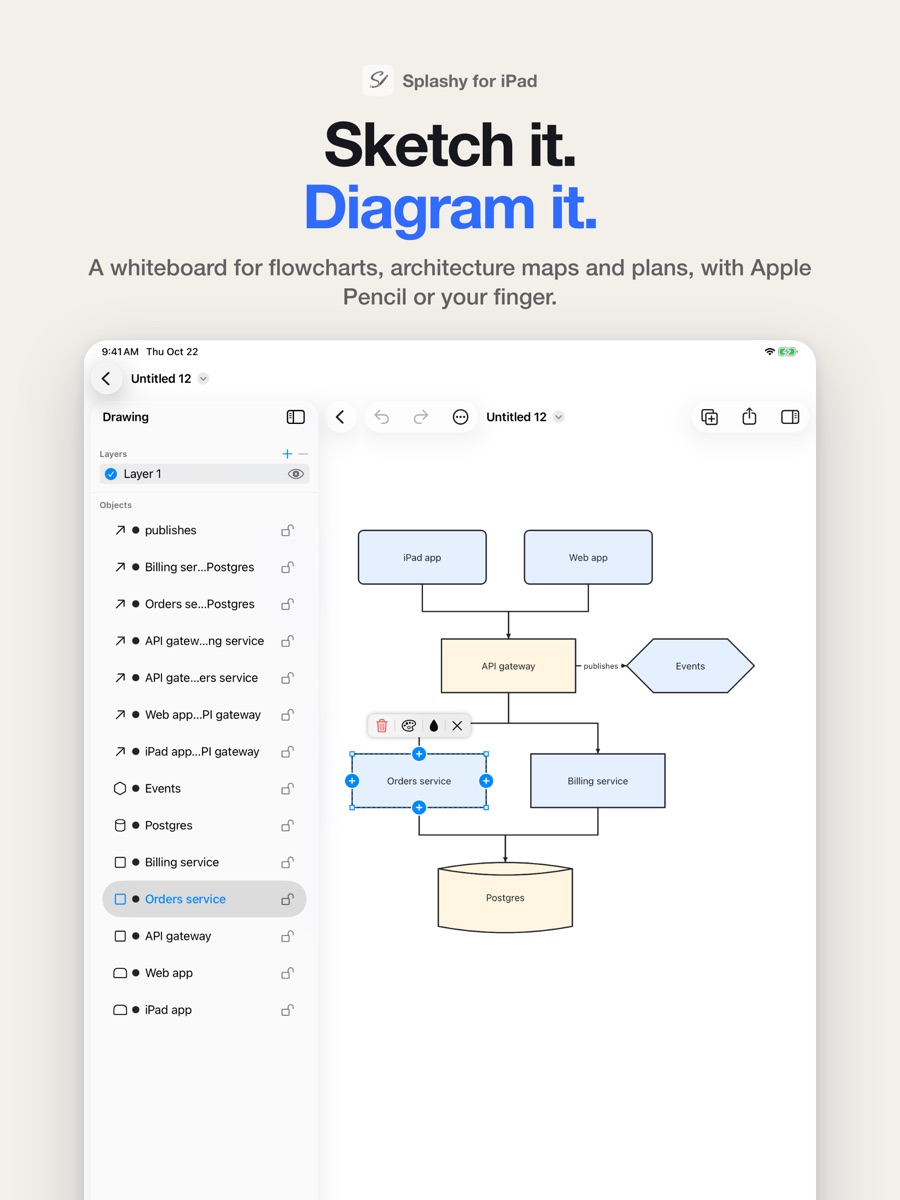This screenshot has height=1200, width=900.
Task: Select the Postgres cylinder on canvas
Action: click(505, 898)
